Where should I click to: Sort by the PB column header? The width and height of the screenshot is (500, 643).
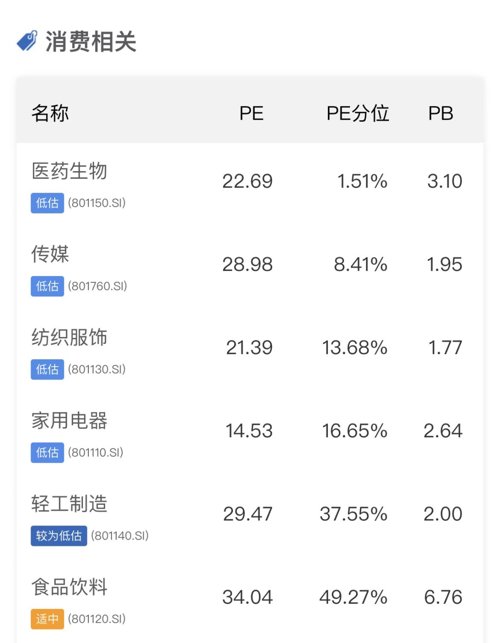point(441,113)
